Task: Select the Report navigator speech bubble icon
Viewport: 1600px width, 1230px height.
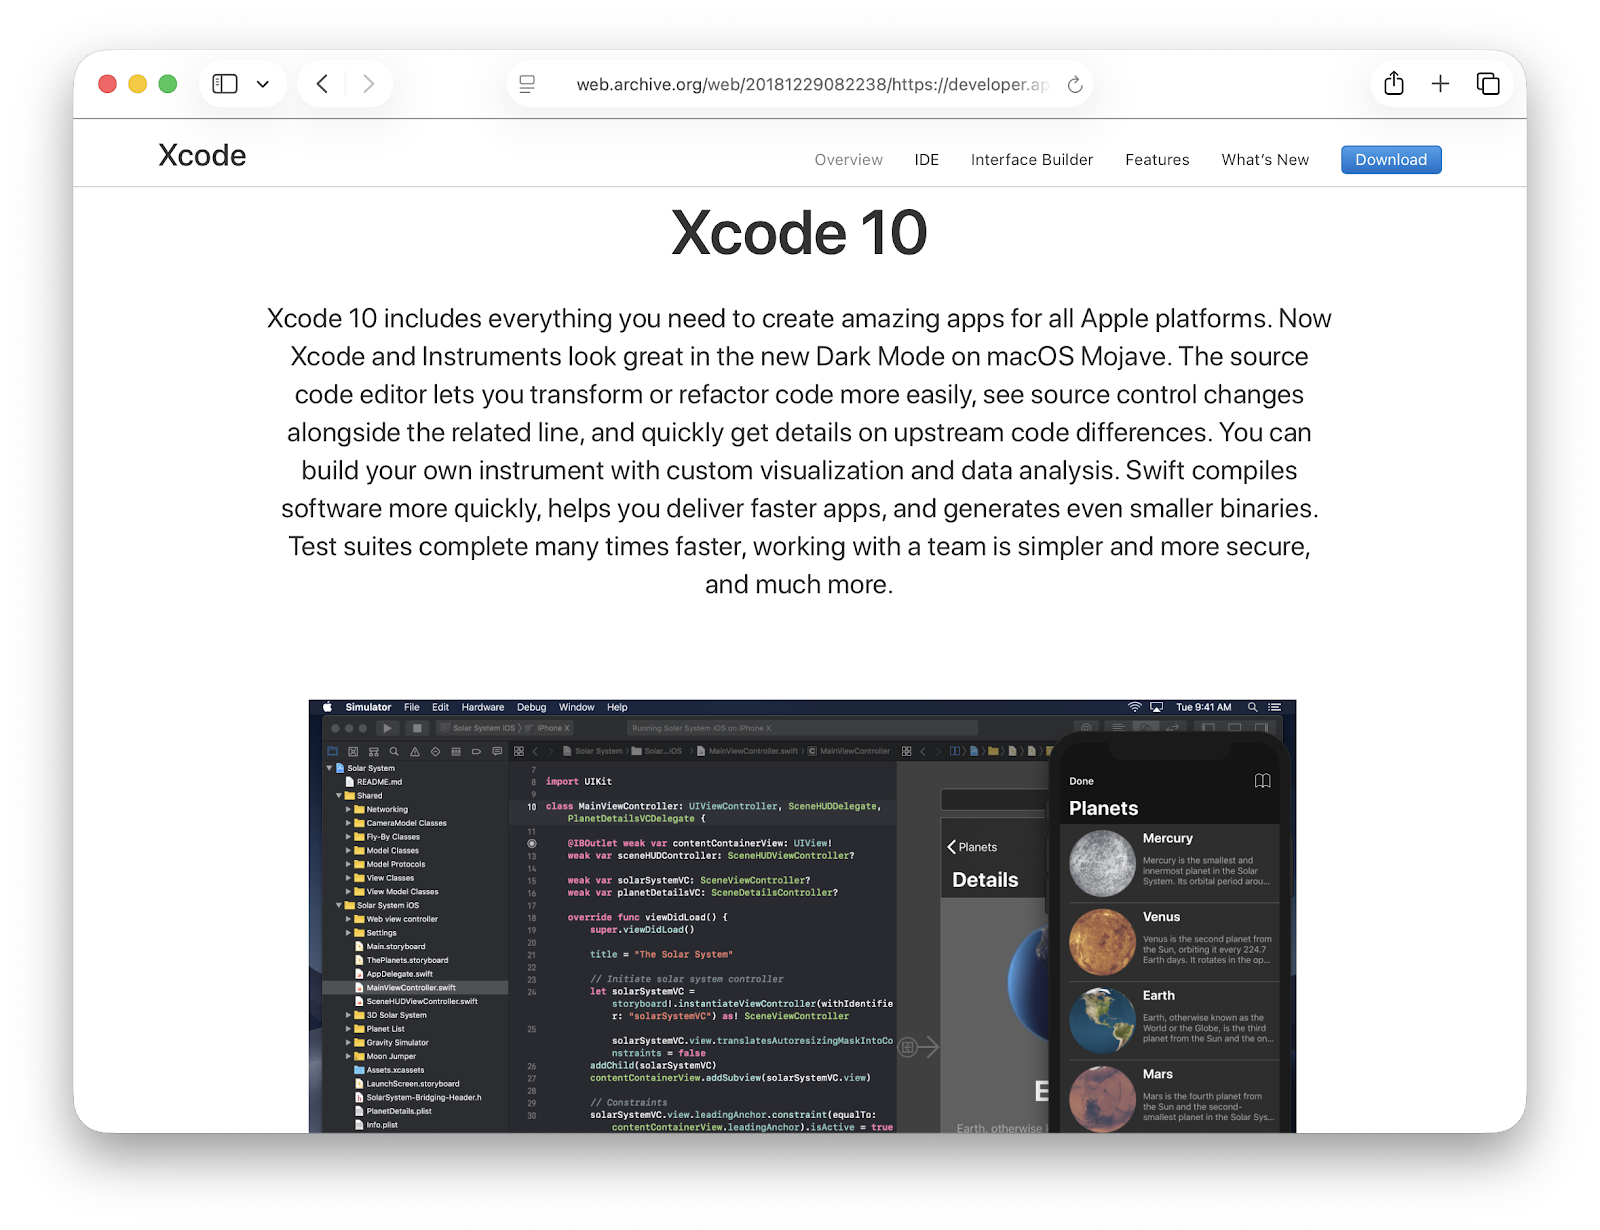Action: pyautogui.click(x=497, y=751)
